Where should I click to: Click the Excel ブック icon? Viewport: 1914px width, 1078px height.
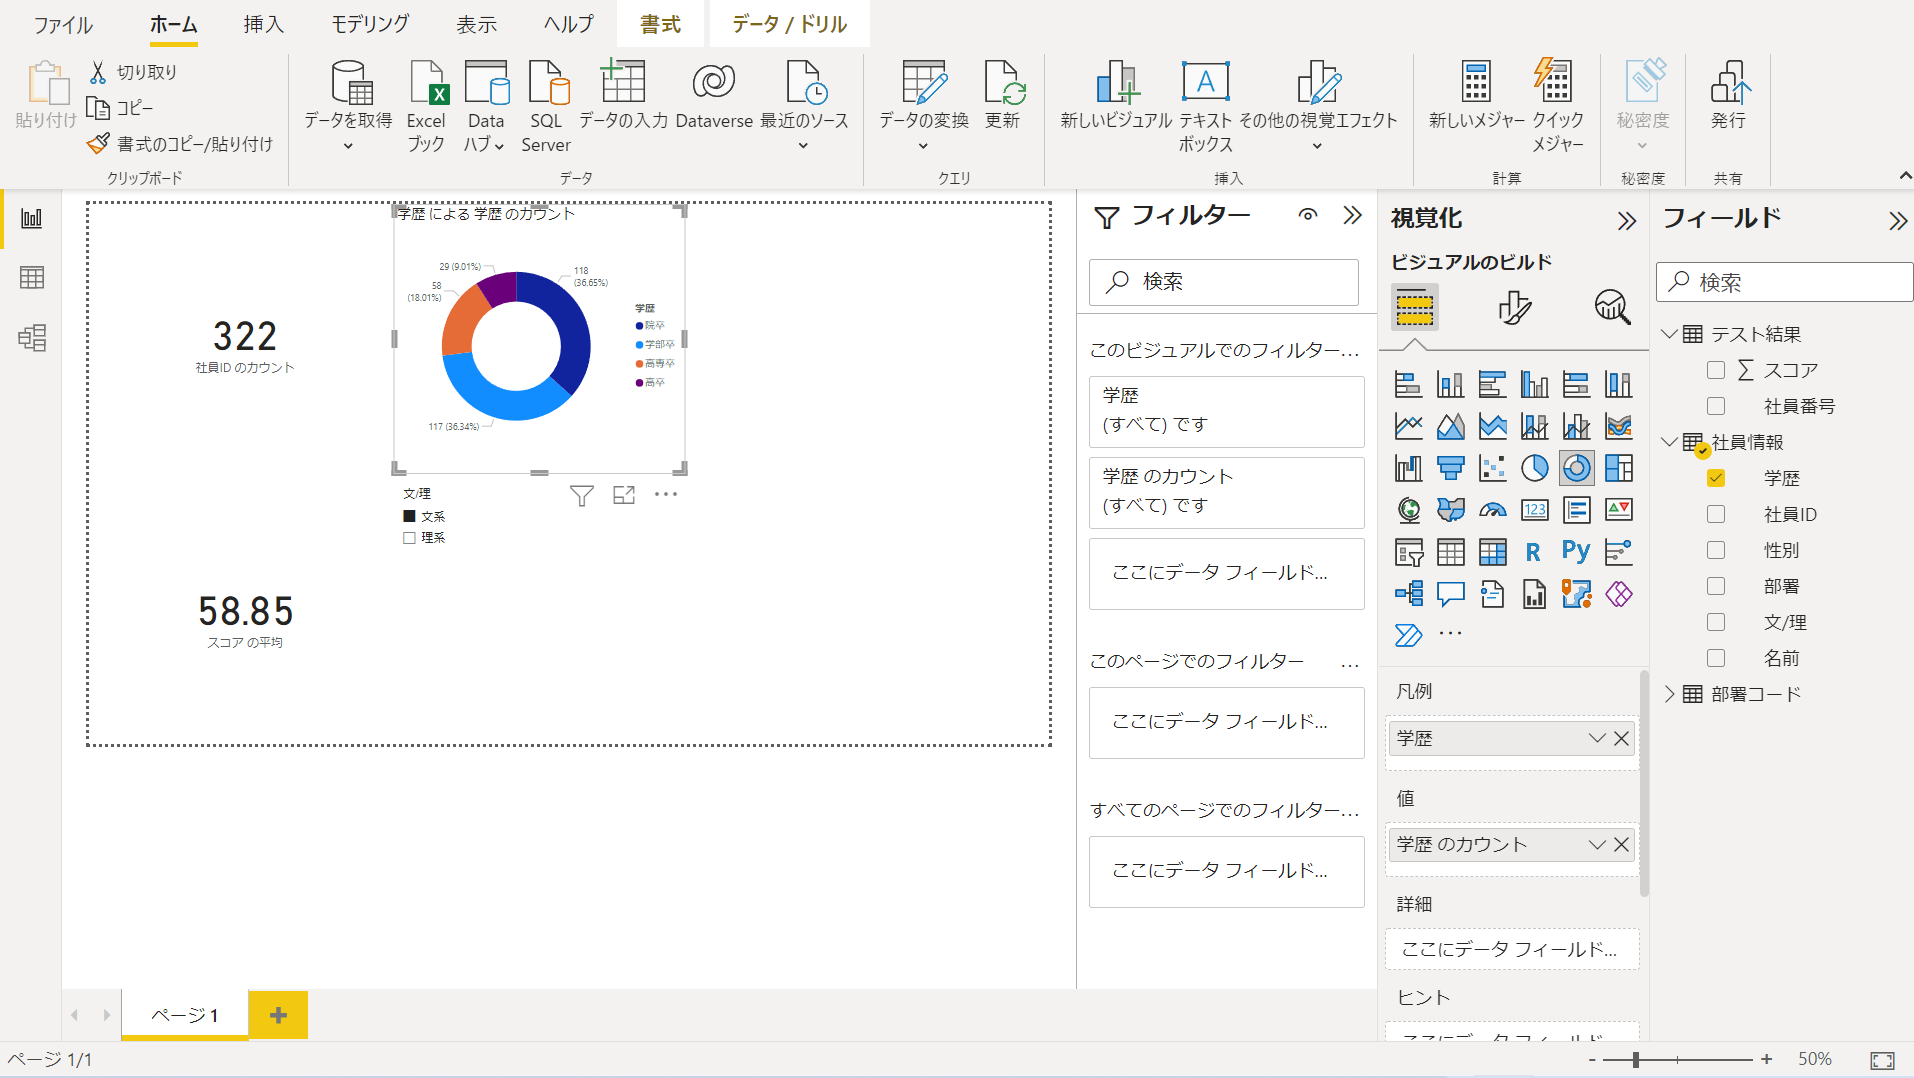coord(427,83)
